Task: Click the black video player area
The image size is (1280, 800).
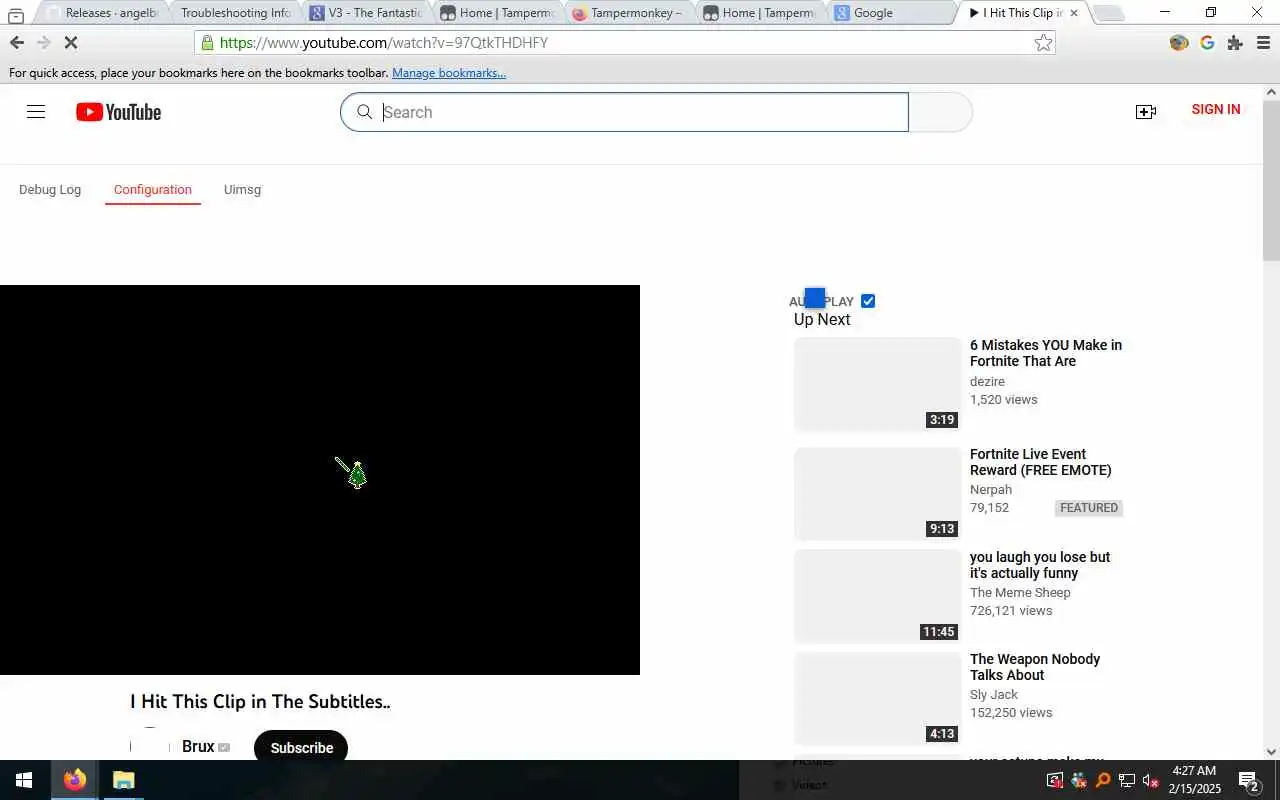Action: point(320,480)
